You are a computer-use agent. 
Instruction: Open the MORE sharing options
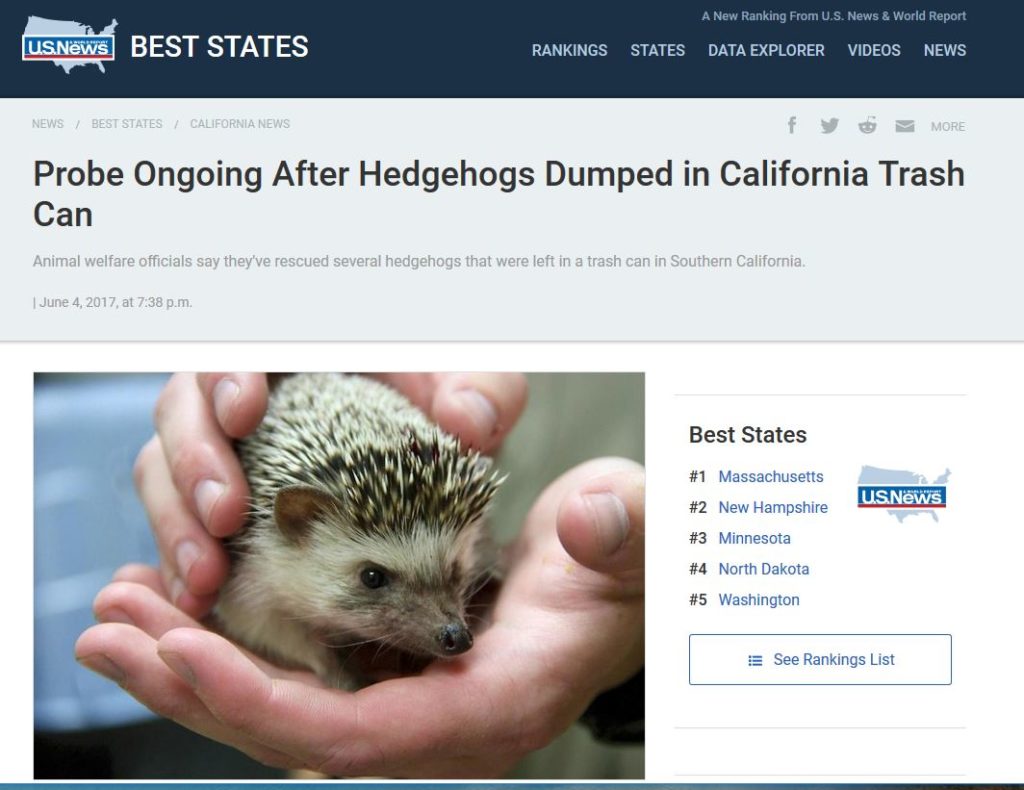[948, 127]
